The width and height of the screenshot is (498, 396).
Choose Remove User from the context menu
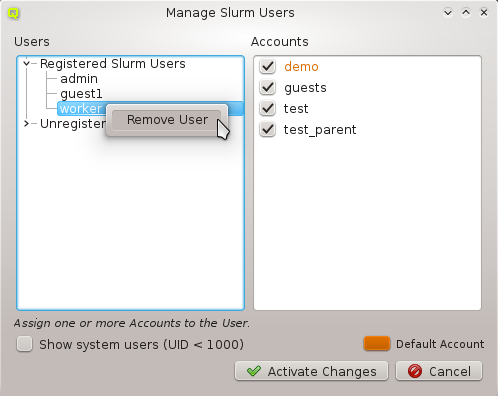click(167, 120)
